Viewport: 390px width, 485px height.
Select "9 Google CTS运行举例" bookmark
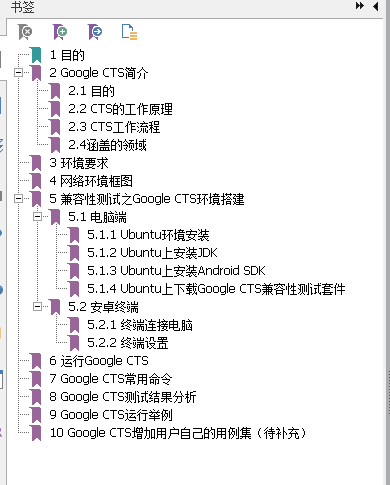coord(111,415)
